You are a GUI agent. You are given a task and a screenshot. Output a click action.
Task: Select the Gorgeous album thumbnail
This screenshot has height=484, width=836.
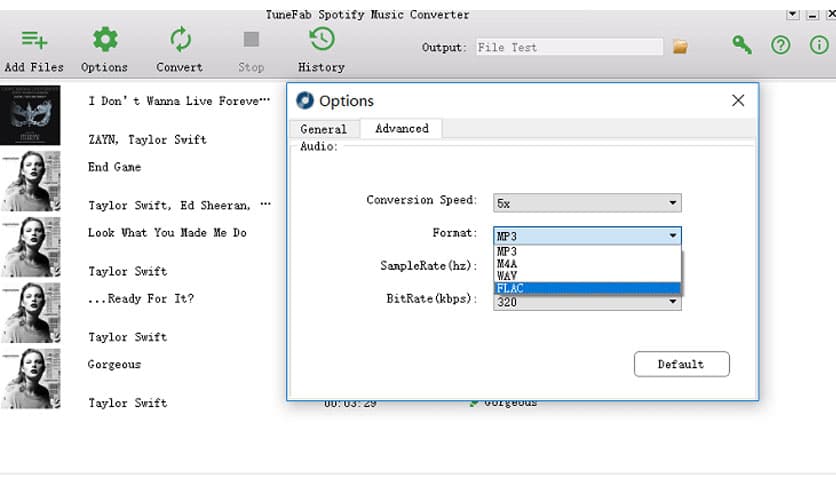tap(30, 379)
